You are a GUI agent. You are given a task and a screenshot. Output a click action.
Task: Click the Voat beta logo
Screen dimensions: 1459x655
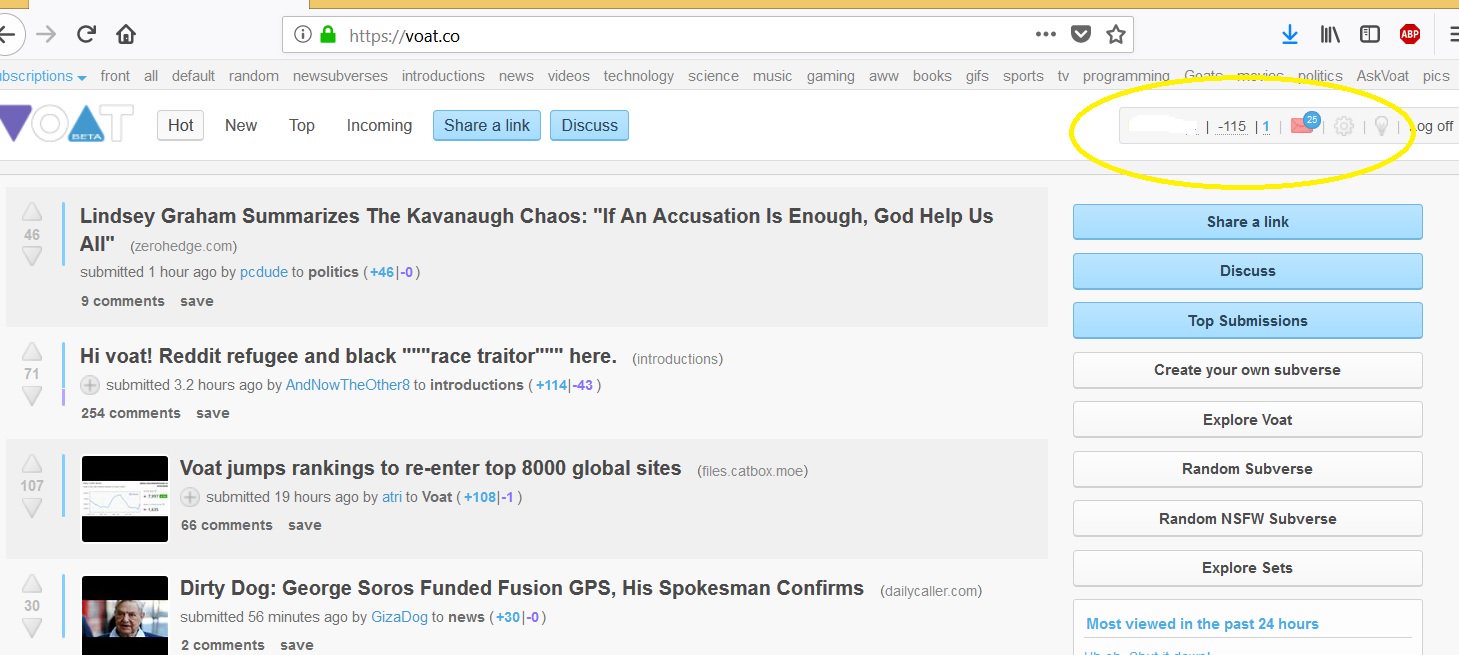point(66,125)
